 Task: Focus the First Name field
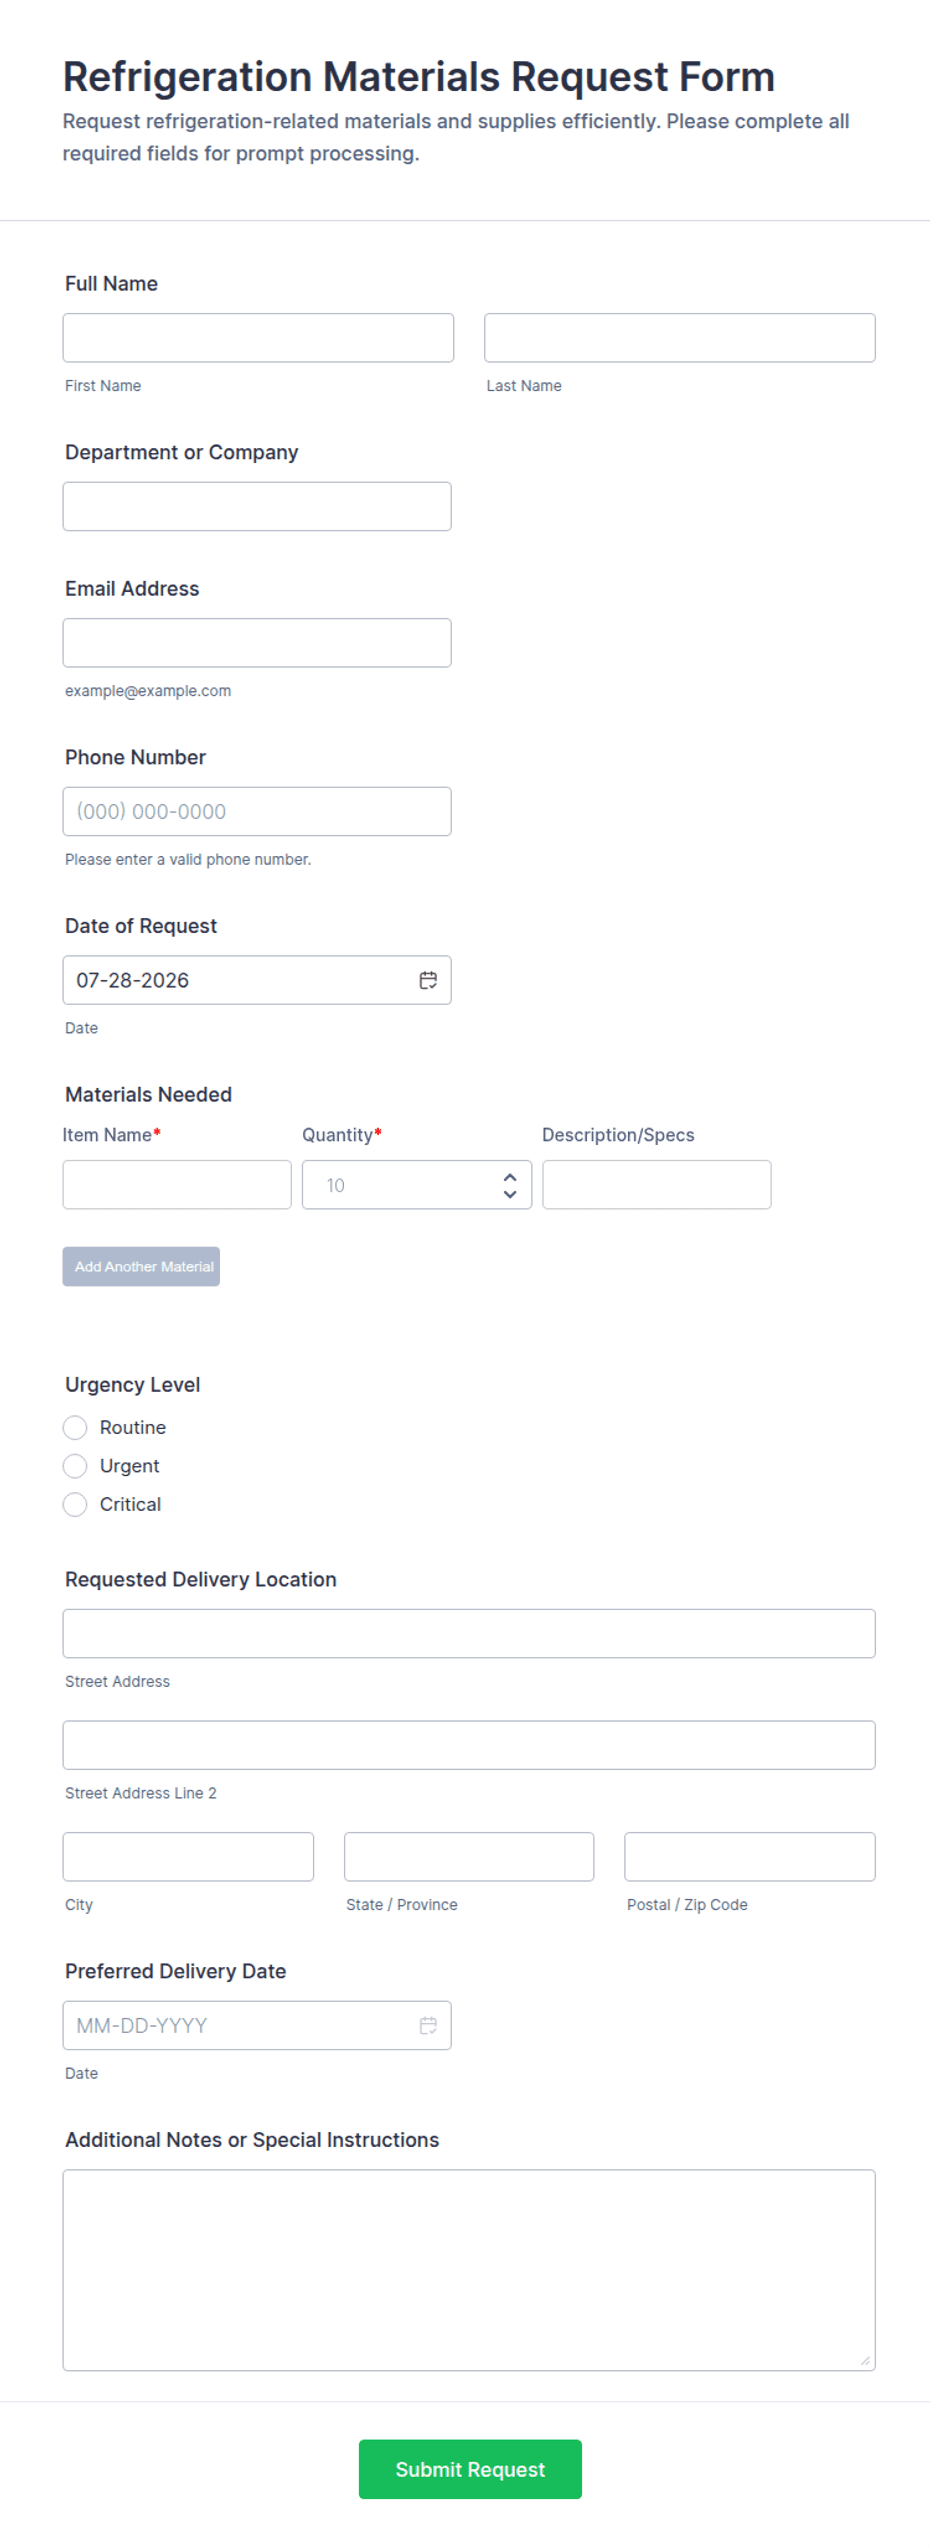258,338
